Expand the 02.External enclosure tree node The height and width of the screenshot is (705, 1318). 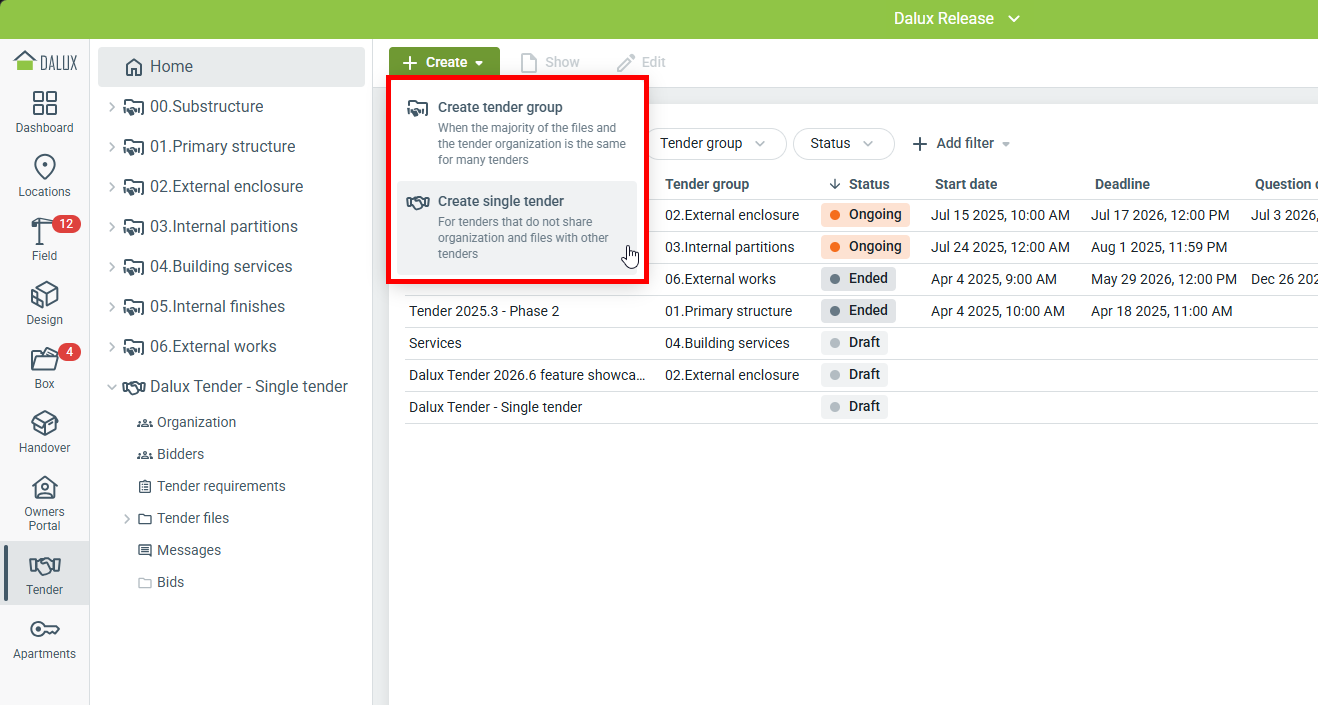coord(111,187)
